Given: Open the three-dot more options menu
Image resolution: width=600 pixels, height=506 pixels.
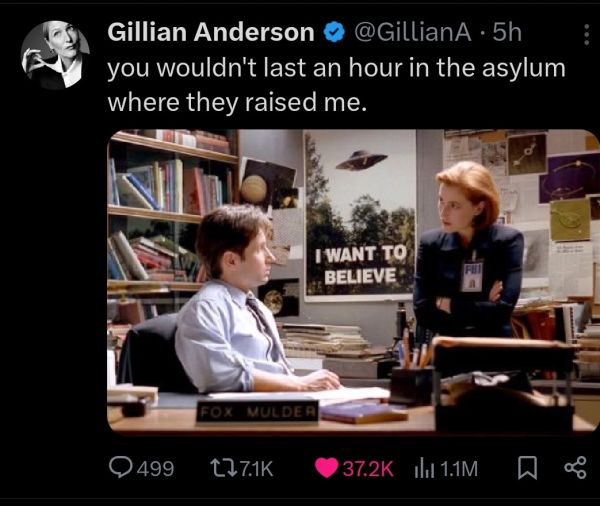Looking at the screenshot, I should click(586, 35).
